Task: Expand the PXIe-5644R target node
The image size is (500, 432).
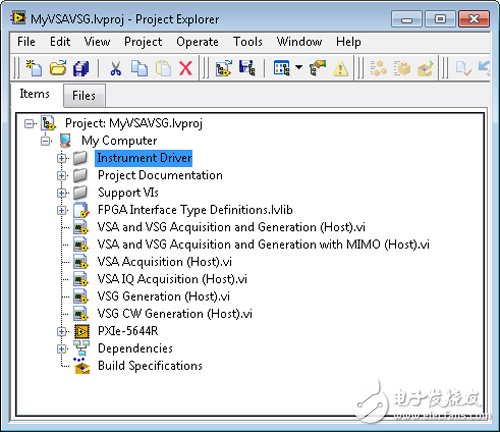Action: pos(61,331)
